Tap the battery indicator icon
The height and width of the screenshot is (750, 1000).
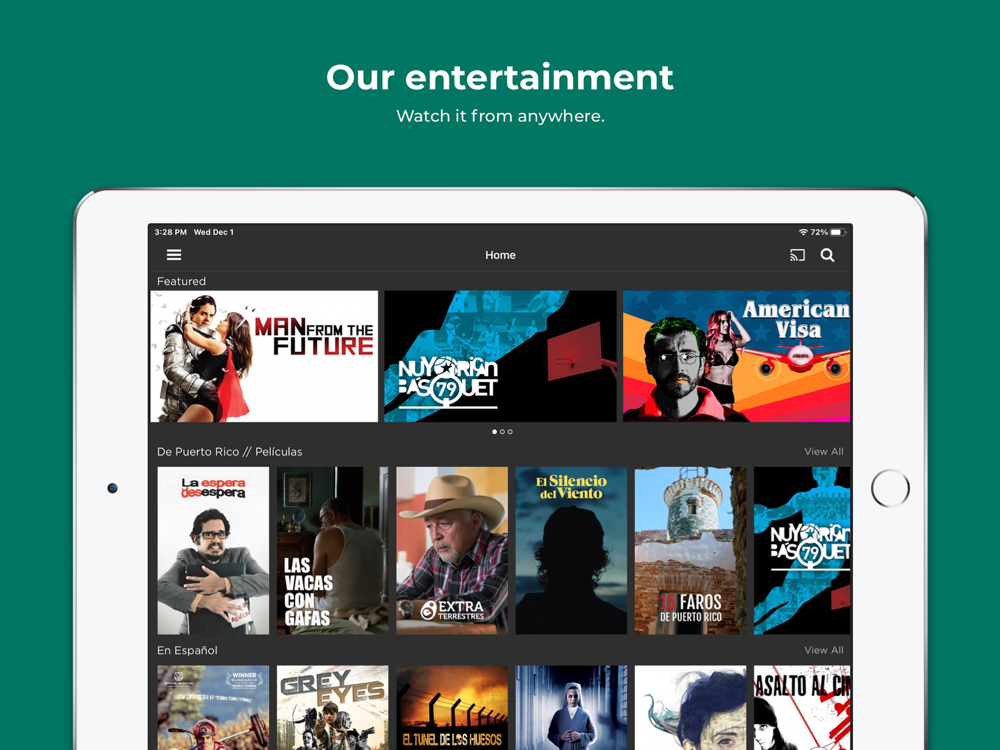(838, 232)
